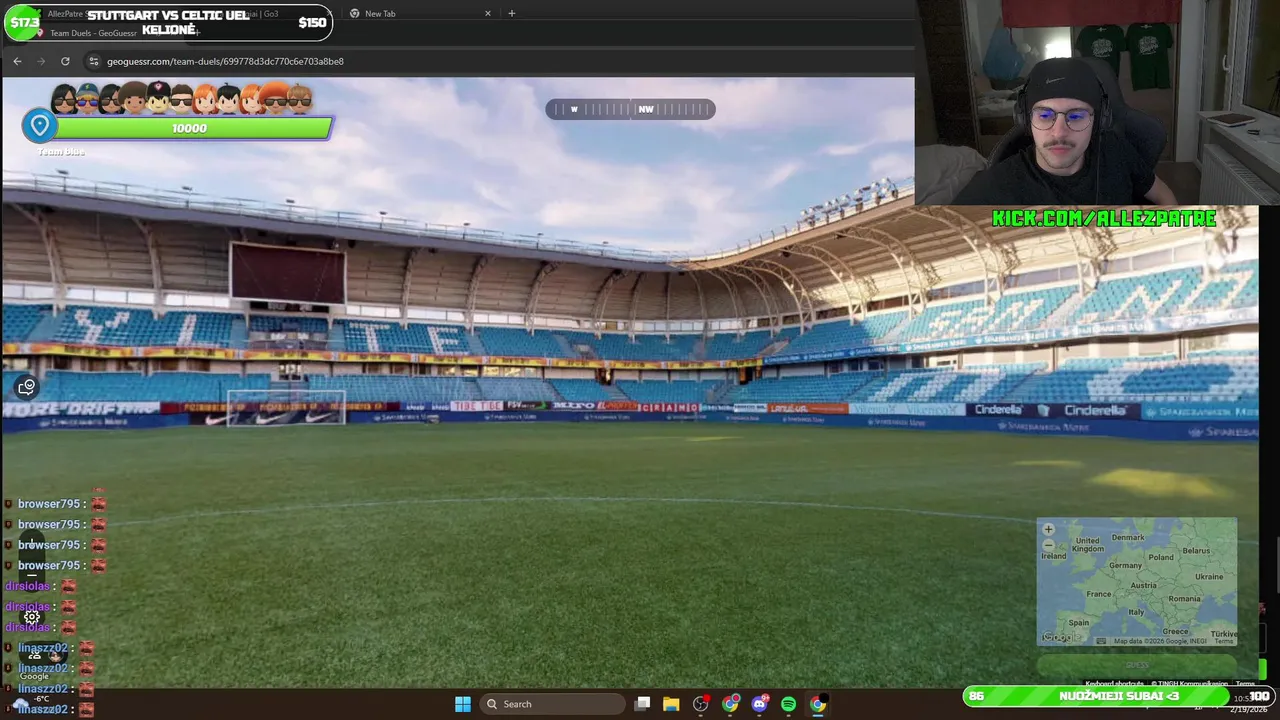Open map keyboard shortcuts icon
This screenshot has height=720, width=1280.
1101,641
